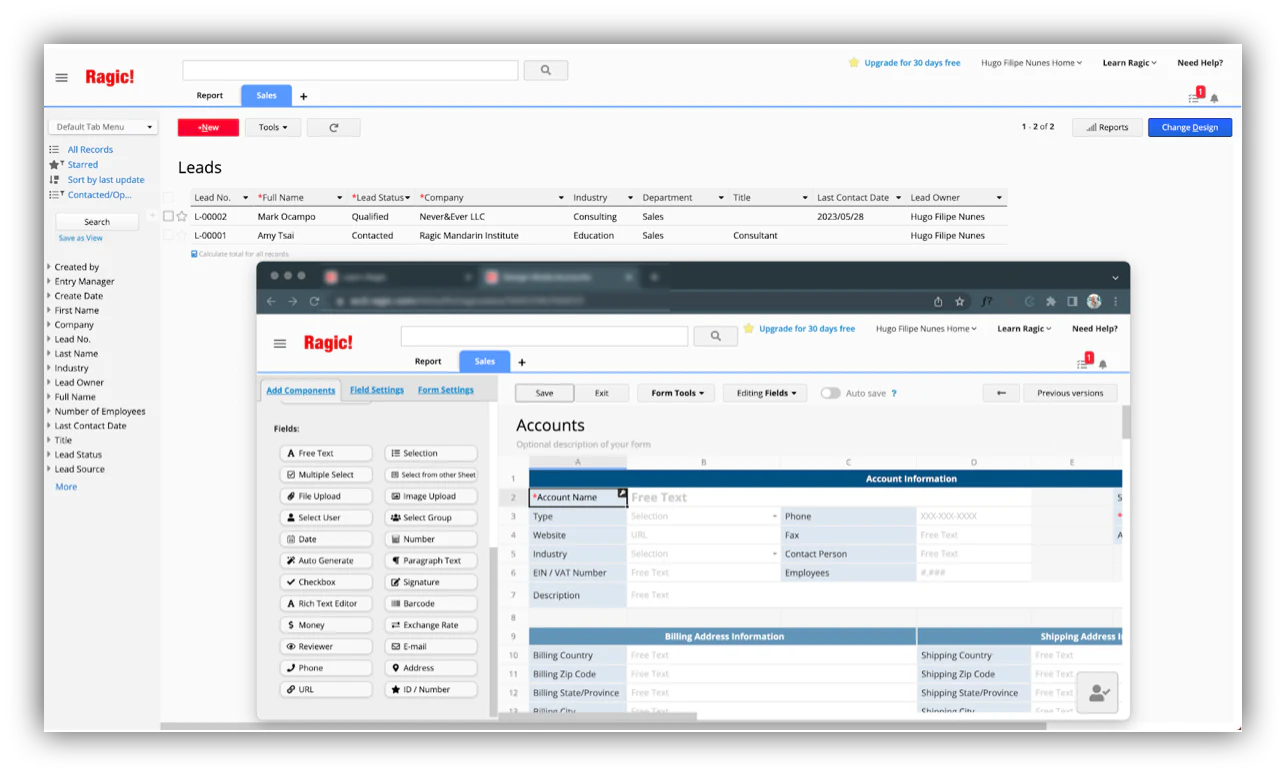Image resolution: width=1286 pixels, height=776 pixels.
Task: Open Auto save help question mark
Action: coord(894,394)
